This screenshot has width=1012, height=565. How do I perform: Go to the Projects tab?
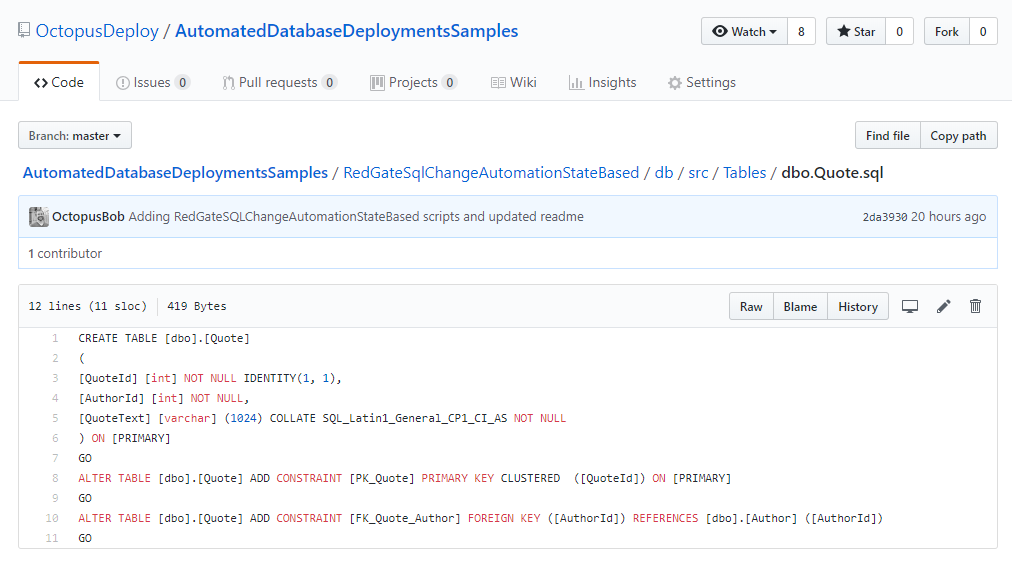(x=413, y=83)
